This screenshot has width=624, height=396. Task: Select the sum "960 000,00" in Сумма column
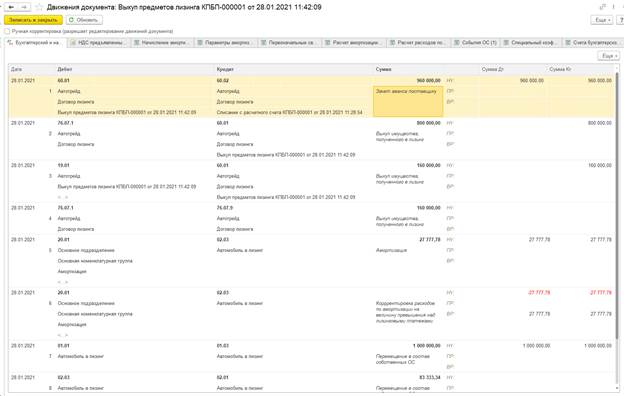(429, 80)
